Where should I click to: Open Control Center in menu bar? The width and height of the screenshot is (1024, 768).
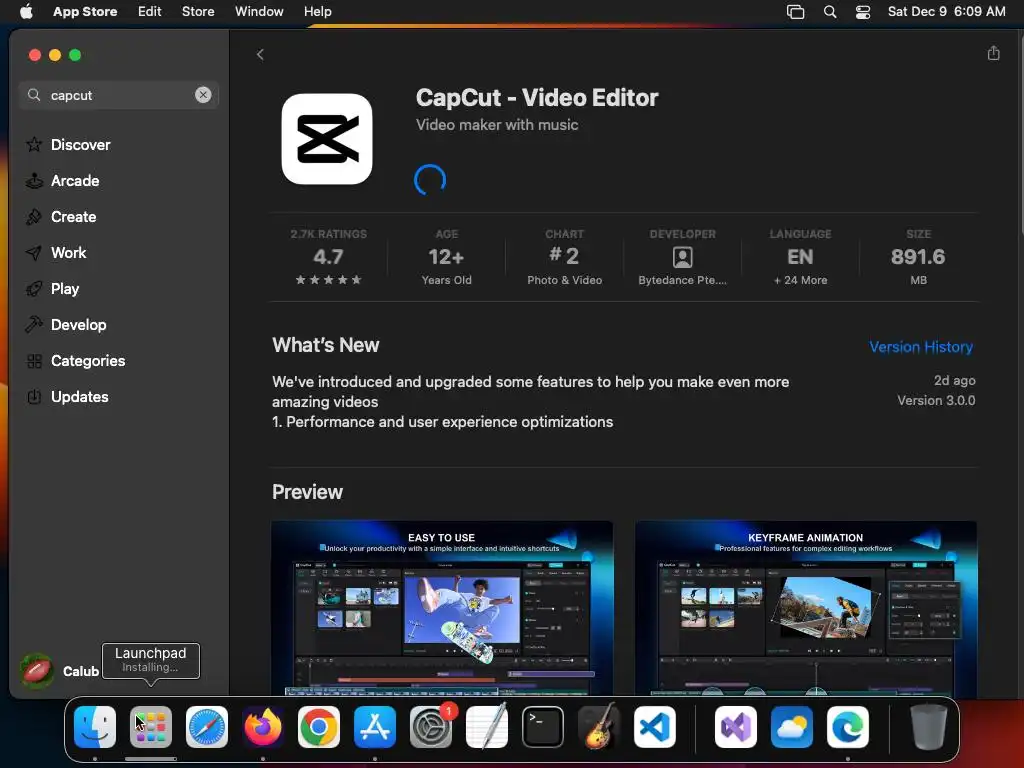click(863, 11)
